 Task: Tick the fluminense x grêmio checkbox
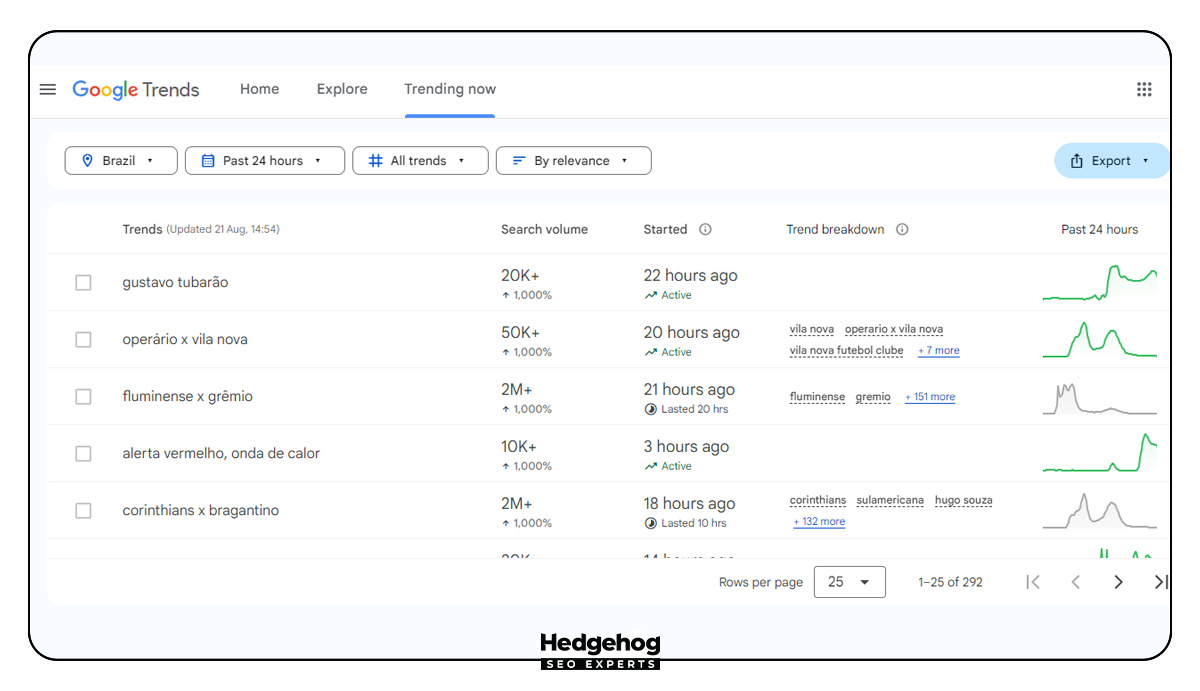click(83, 397)
